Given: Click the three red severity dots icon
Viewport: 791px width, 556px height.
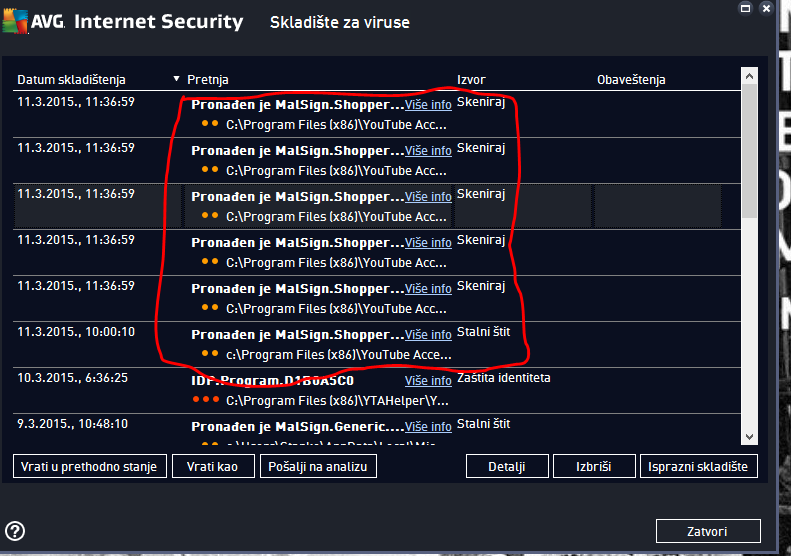Looking at the screenshot, I should pos(206,400).
